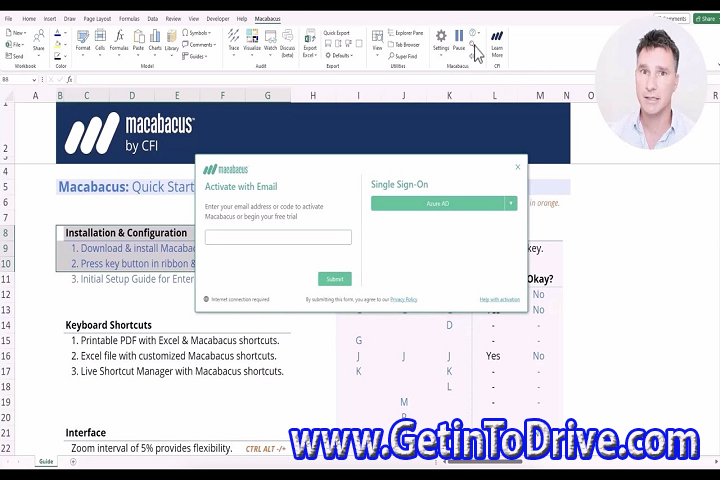
Task: Click the last Quick Export icon
Action: pos(359,44)
